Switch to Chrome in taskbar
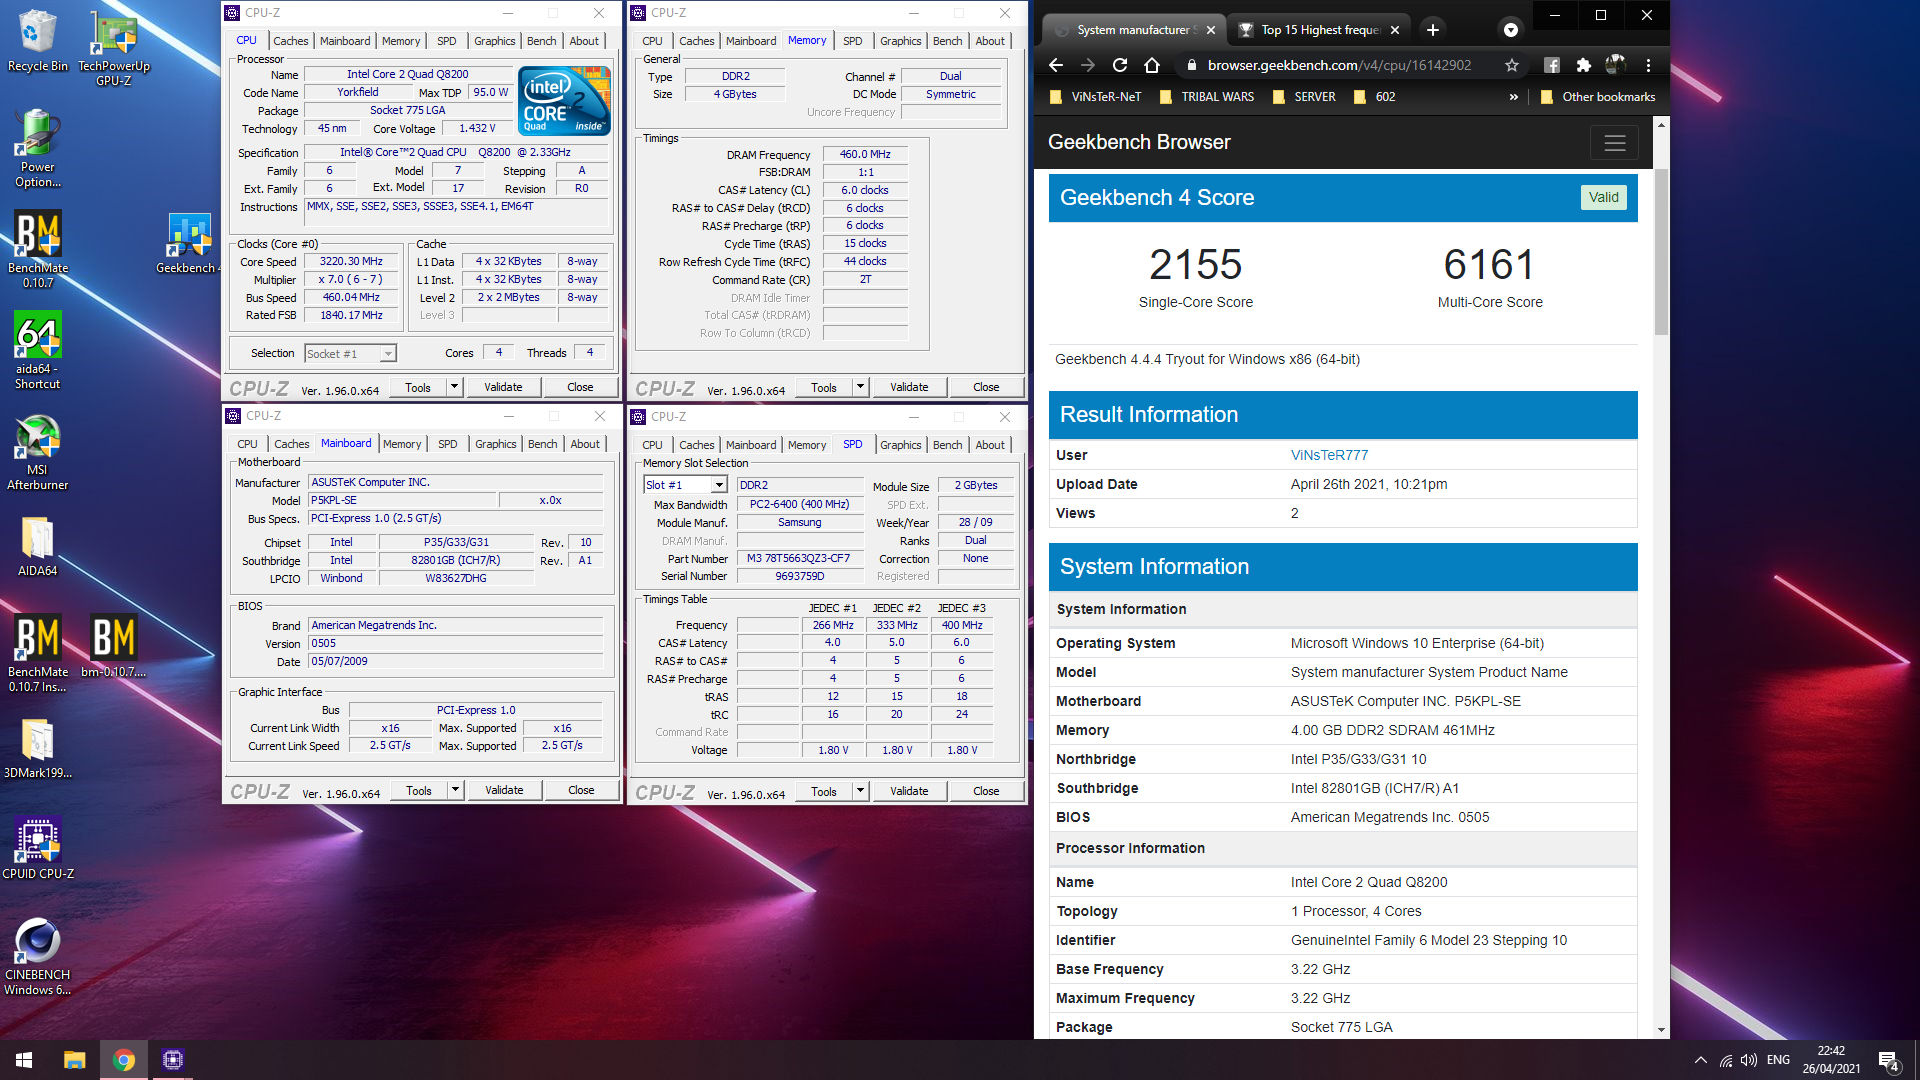This screenshot has width=1920, height=1080. 124,1060
